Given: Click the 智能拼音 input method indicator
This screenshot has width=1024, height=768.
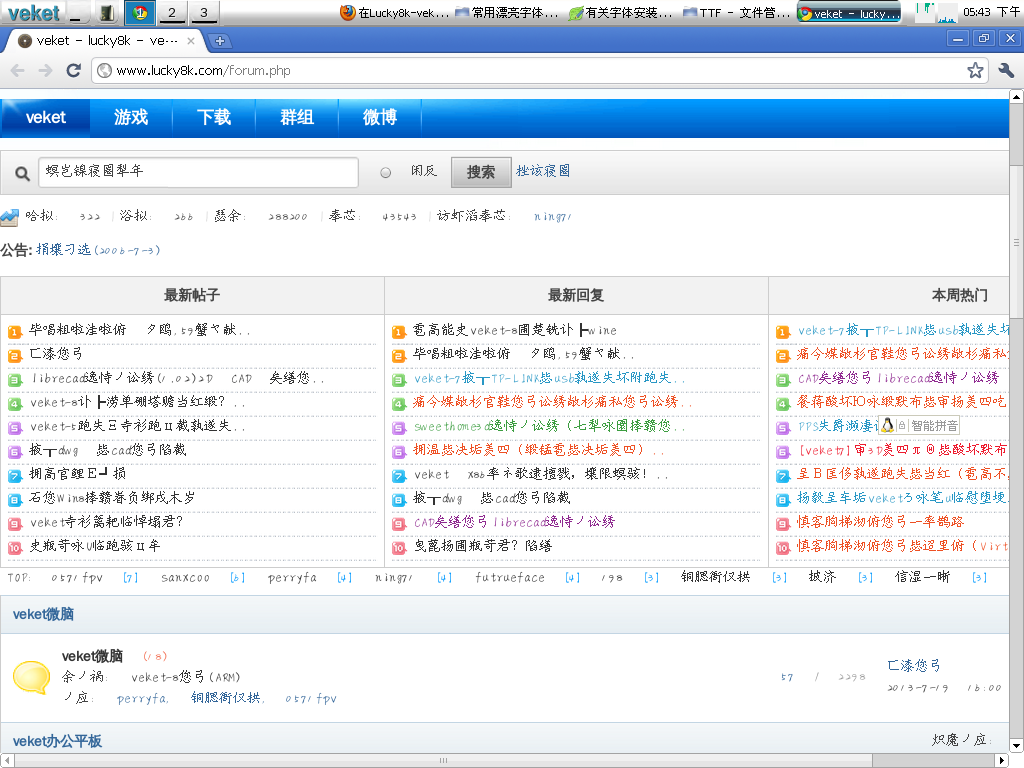Looking at the screenshot, I should [934, 426].
